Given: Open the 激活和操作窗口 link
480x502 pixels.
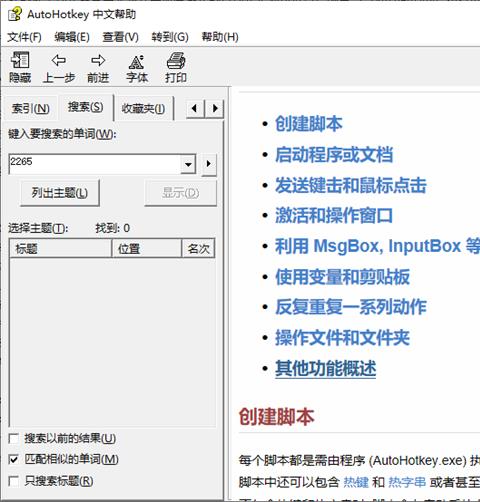Looking at the screenshot, I should coord(334,216).
